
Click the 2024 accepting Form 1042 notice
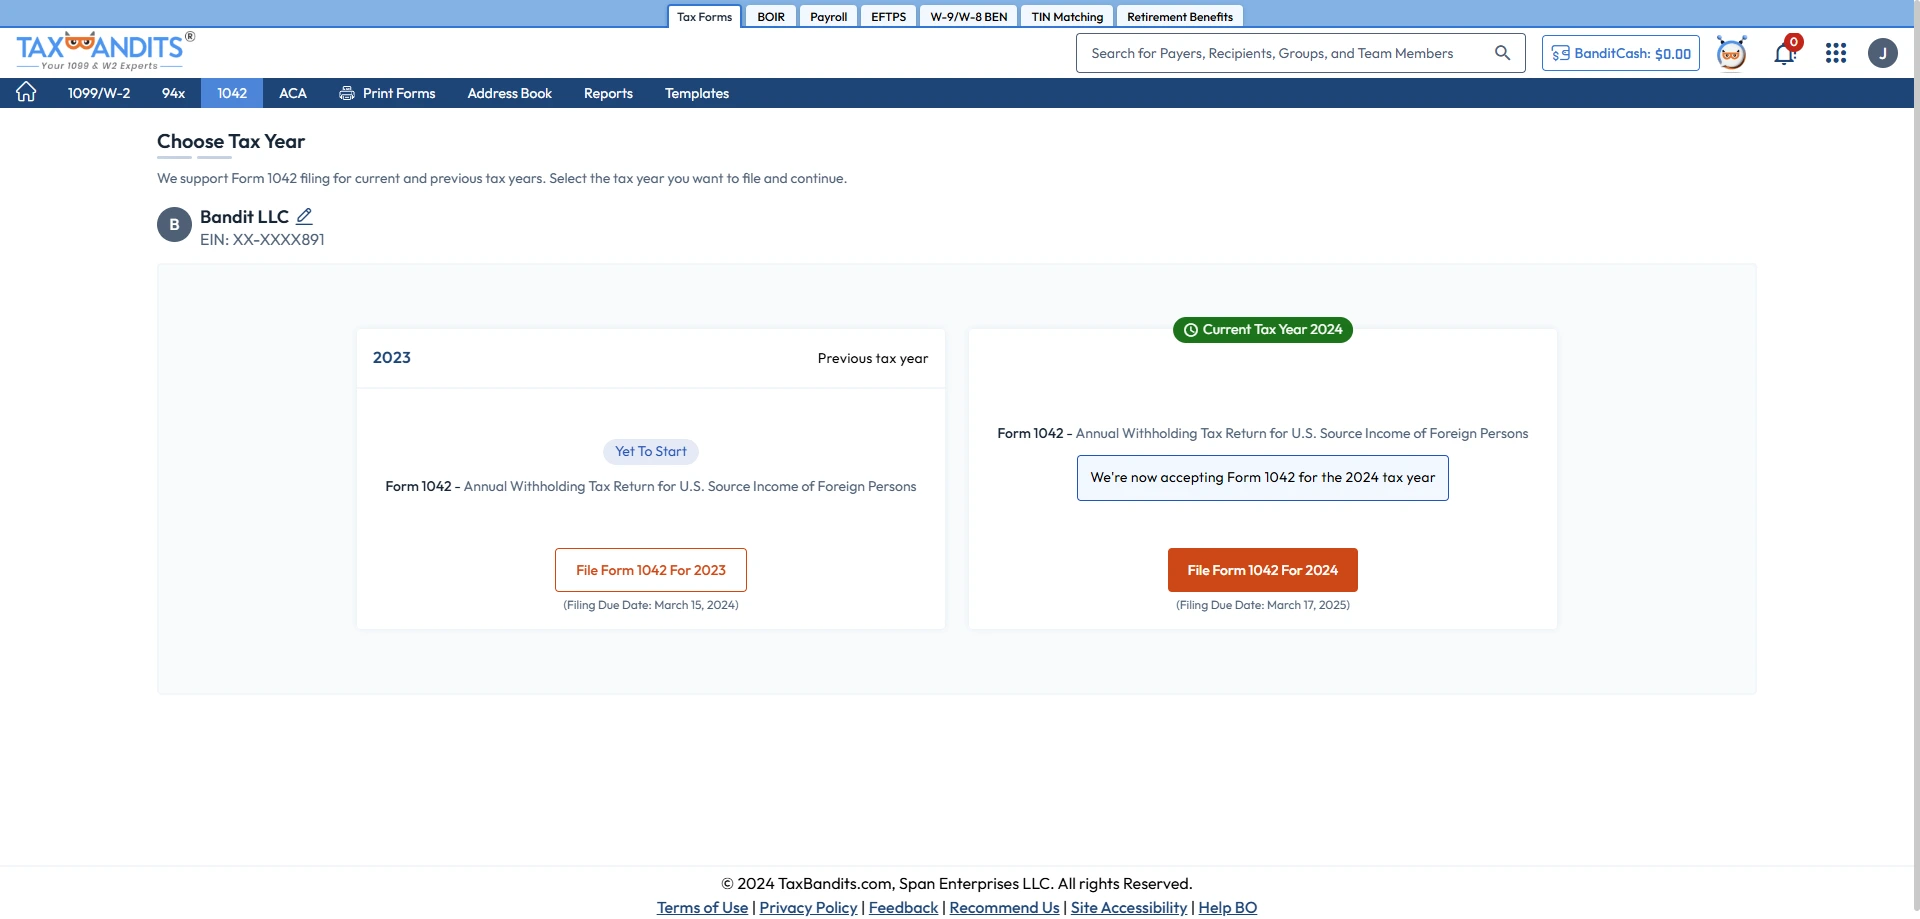pos(1263,478)
